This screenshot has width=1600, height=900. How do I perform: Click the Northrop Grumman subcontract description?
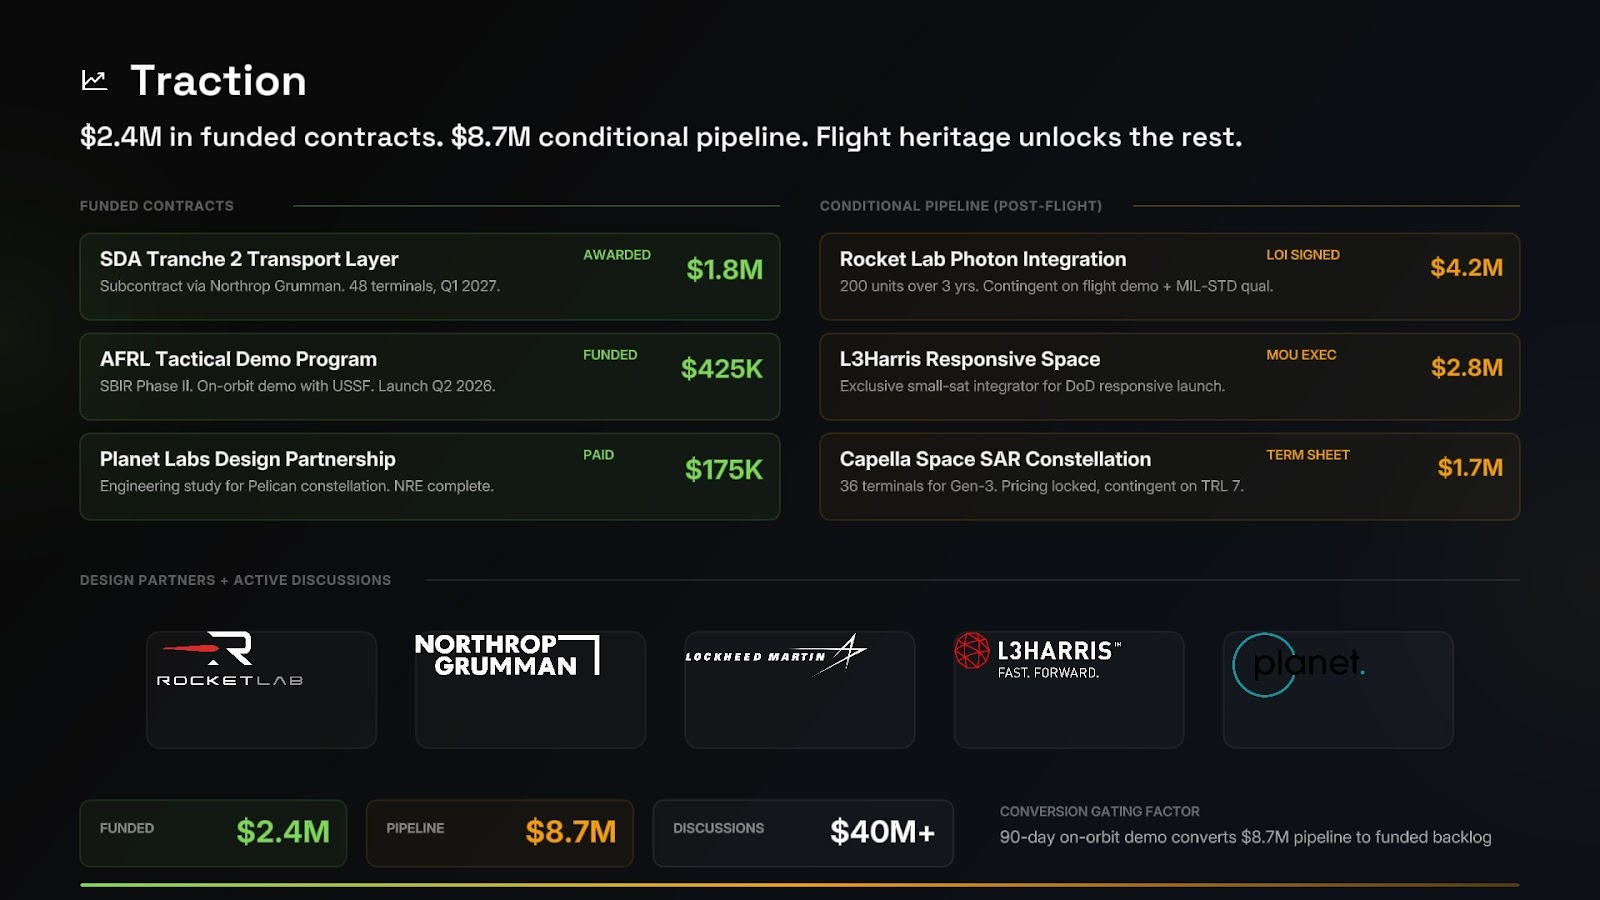click(300, 286)
